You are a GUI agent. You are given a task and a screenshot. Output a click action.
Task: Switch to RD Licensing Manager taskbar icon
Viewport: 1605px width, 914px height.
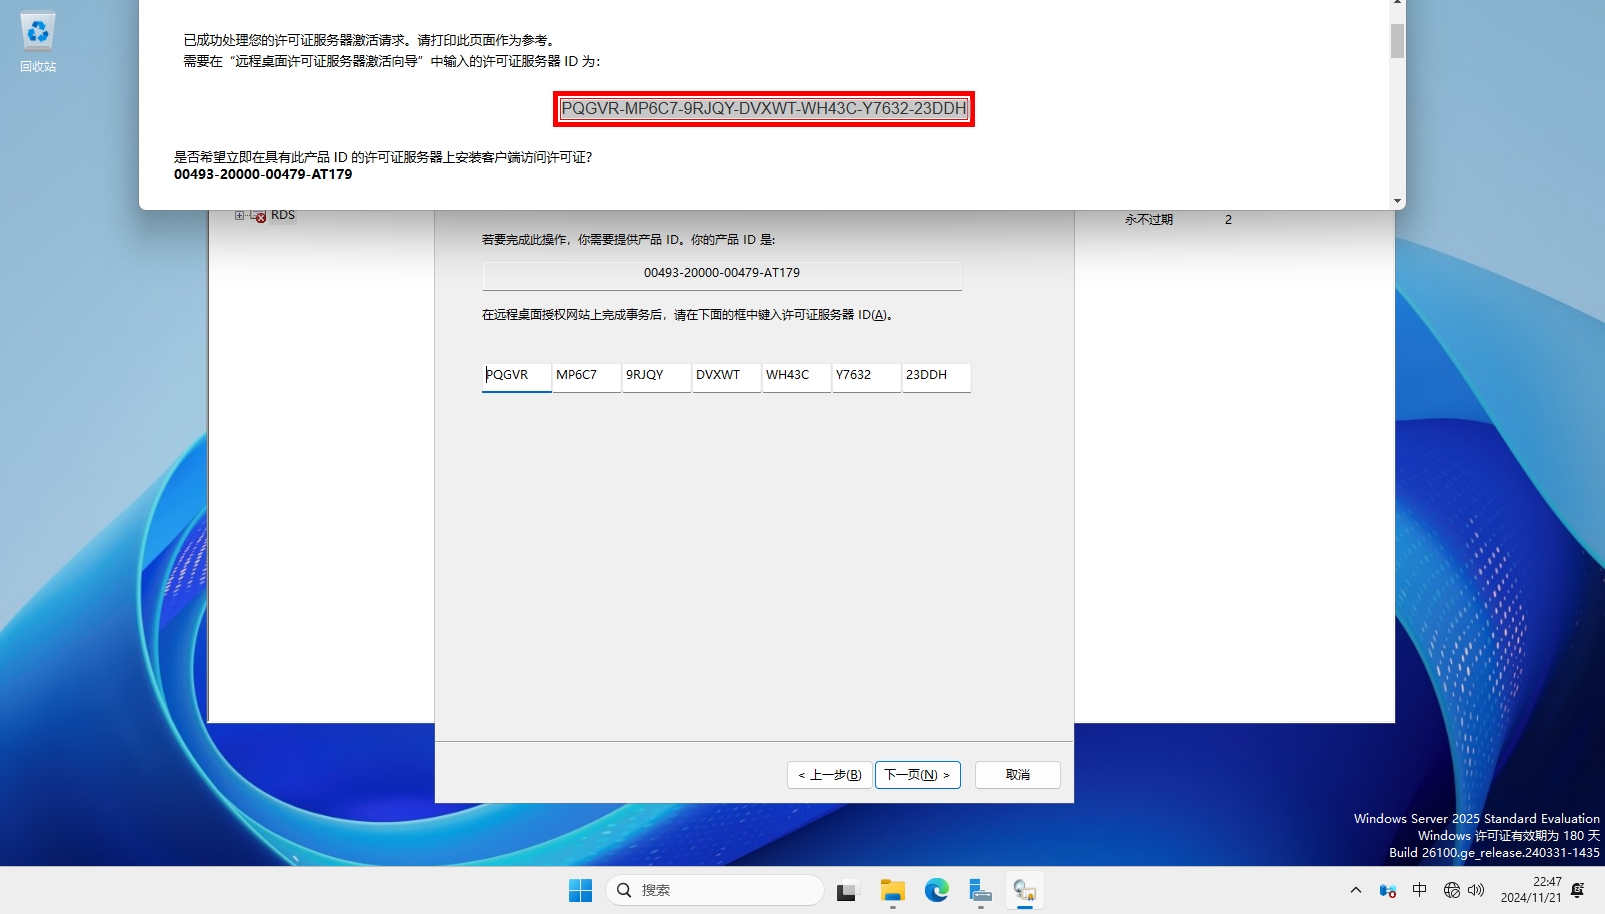pos(1024,890)
